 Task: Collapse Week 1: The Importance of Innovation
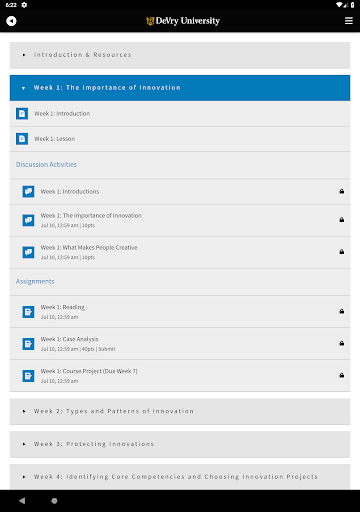pyautogui.click(x=180, y=88)
